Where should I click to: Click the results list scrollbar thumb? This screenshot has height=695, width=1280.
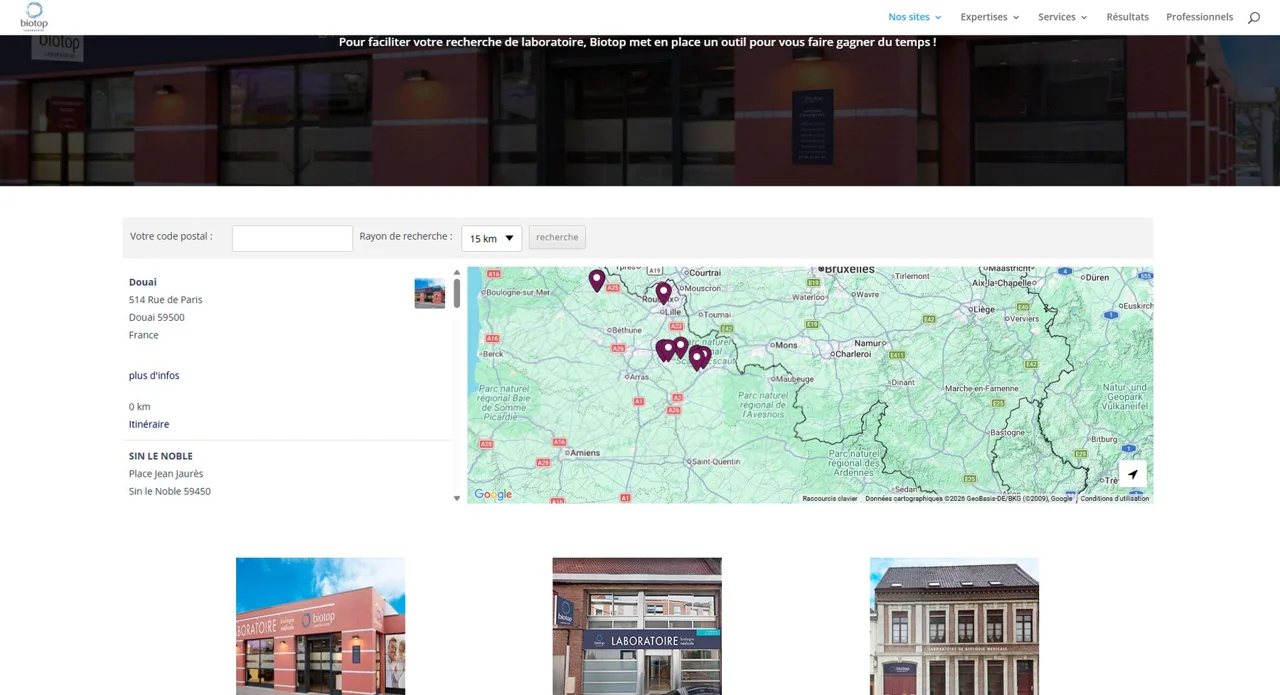[457, 293]
